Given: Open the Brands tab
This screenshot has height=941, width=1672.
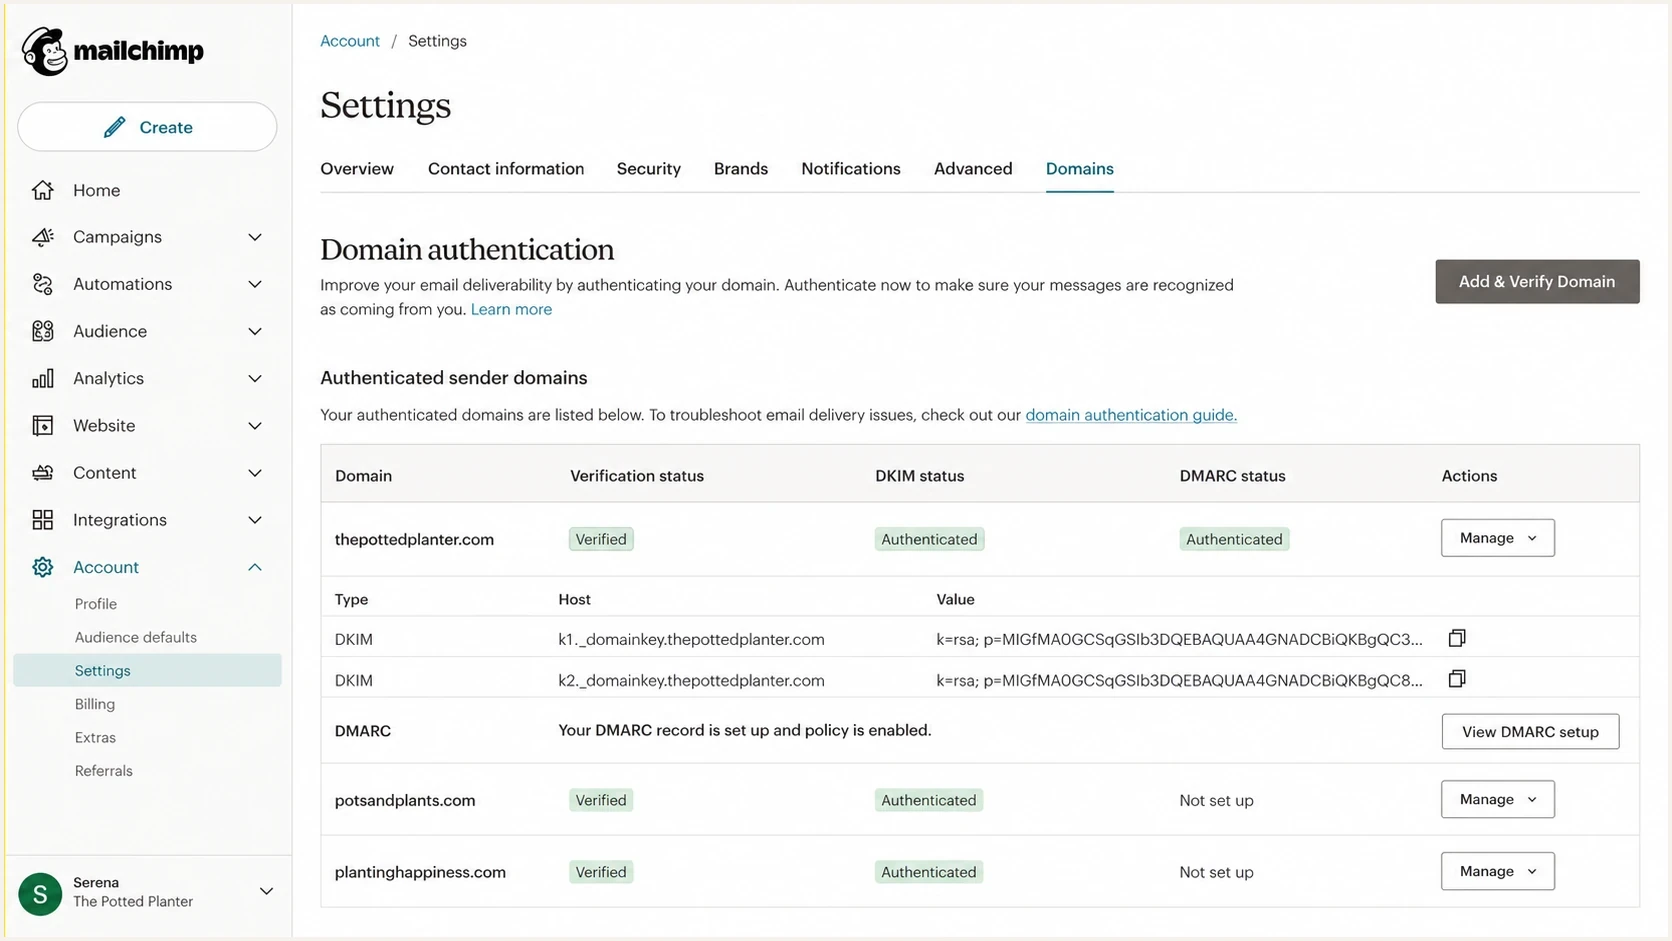Looking at the screenshot, I should point(741,169).
